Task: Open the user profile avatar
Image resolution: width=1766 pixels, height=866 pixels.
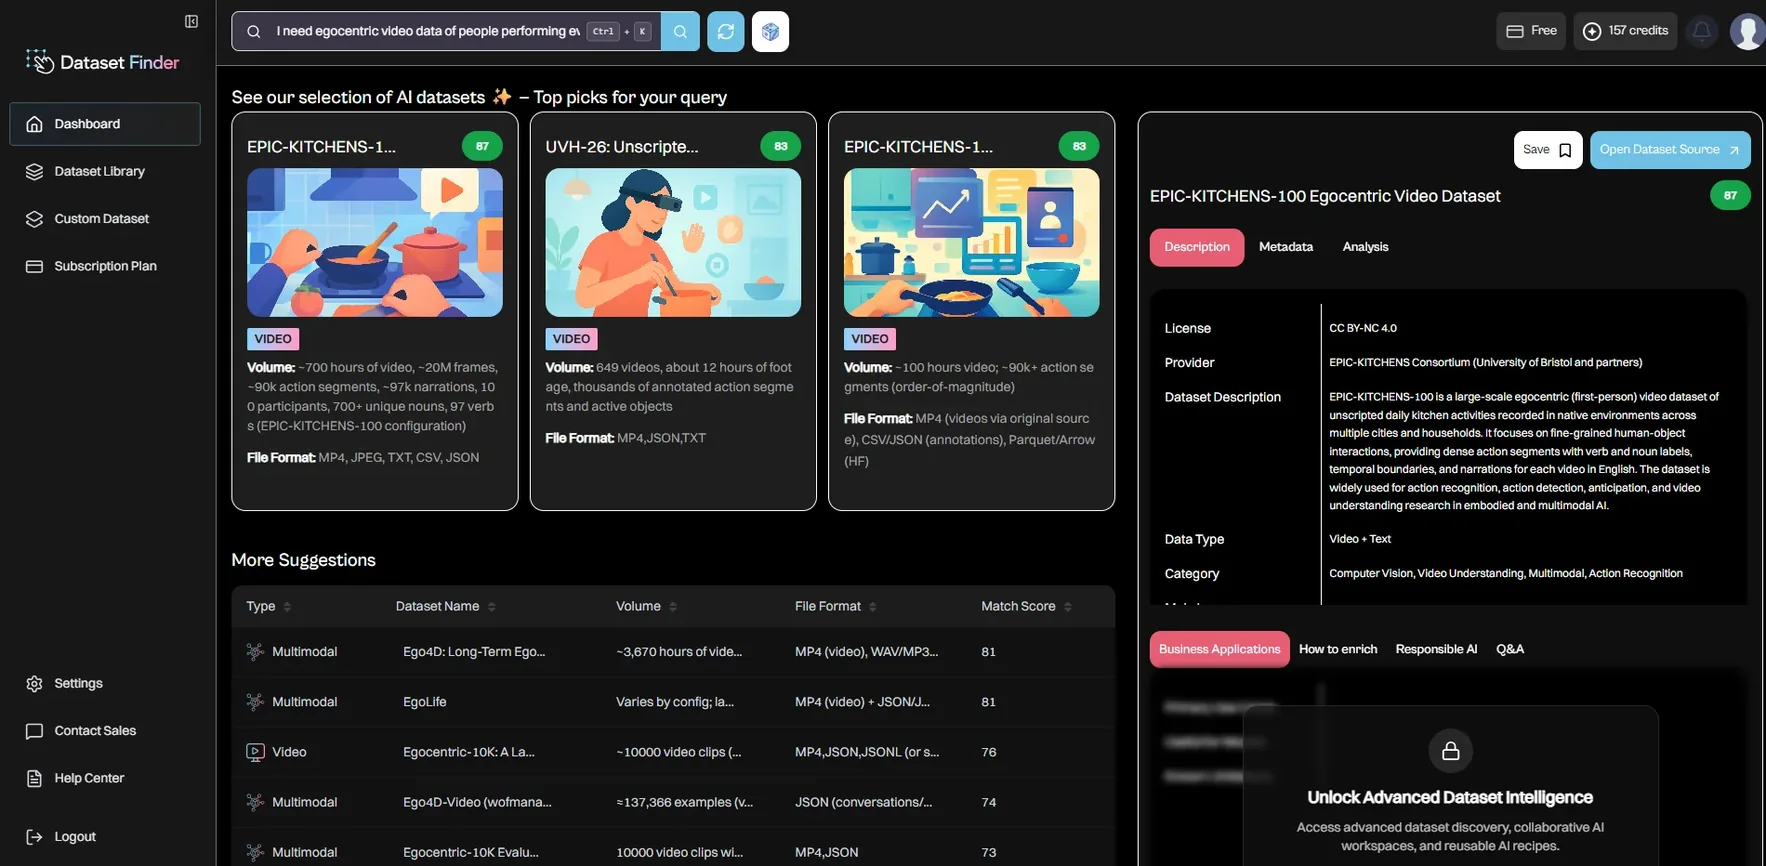Action: tap(1748, 31)
